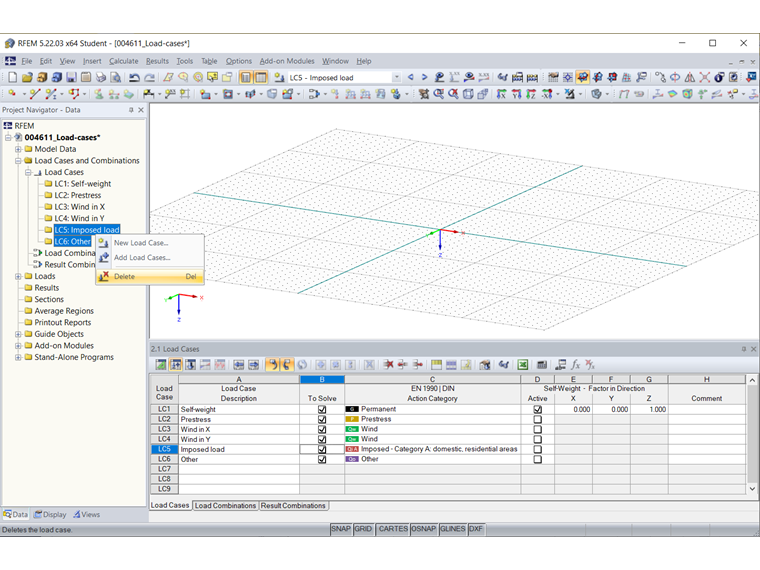Click the table navigate right arrow icon
The image size is (760, 570).
pos(253,364)
